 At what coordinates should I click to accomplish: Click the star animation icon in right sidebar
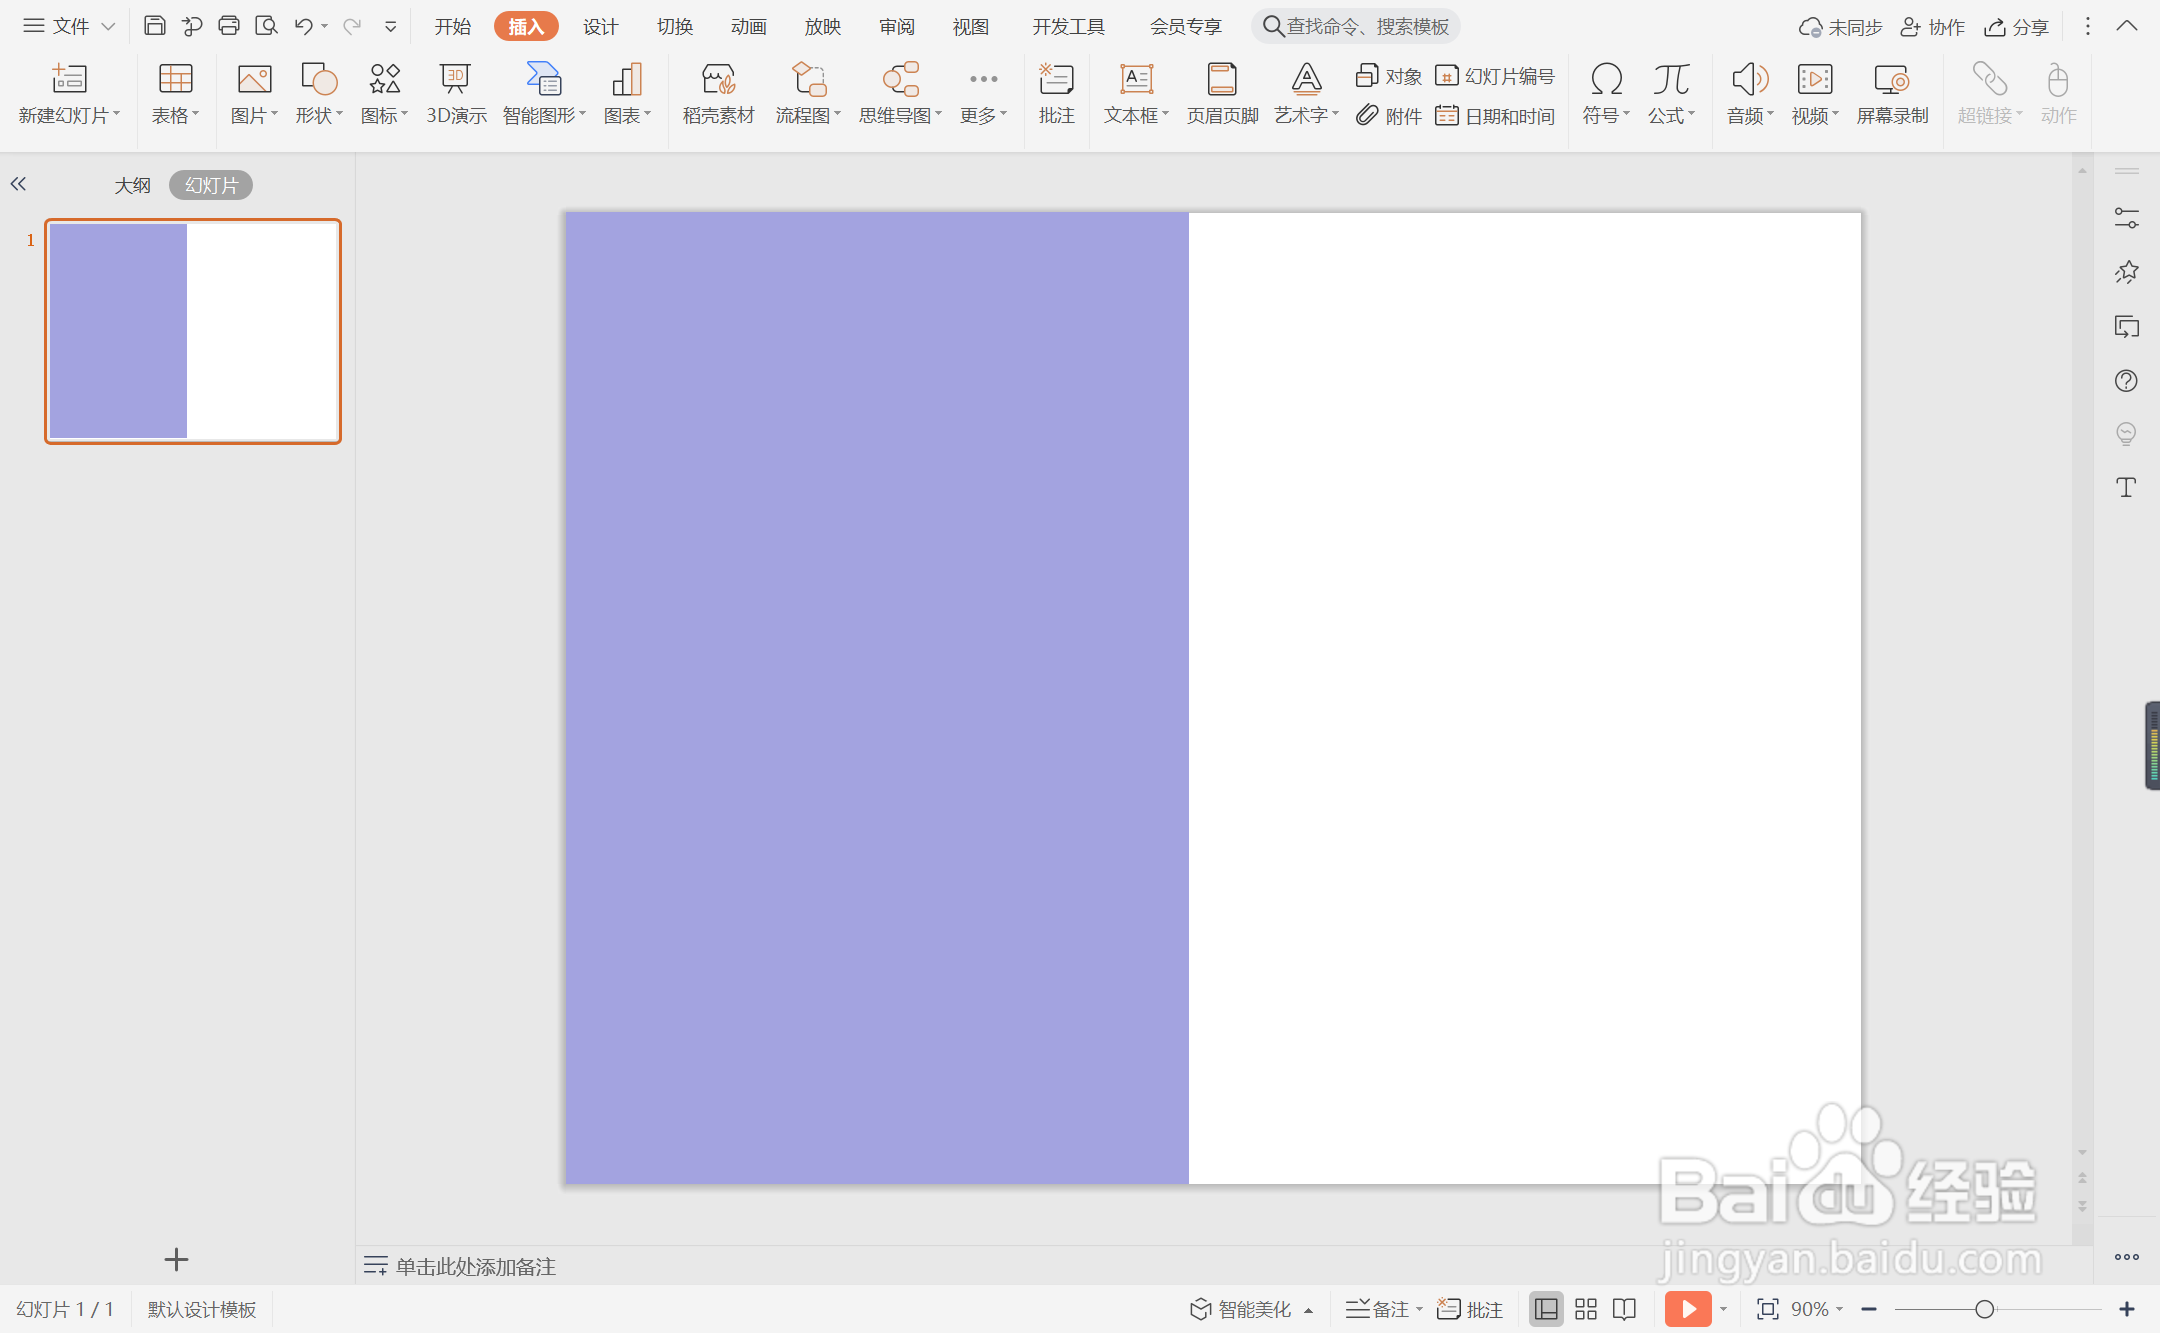tap(2126, 272)
